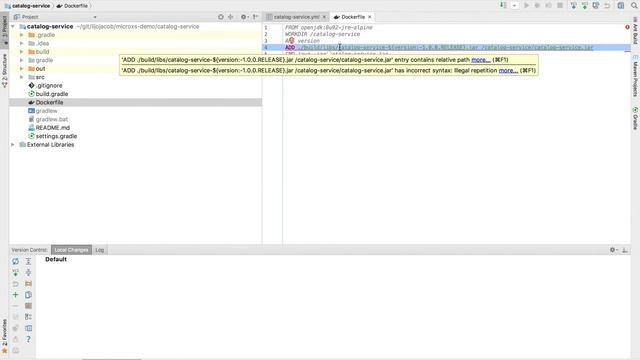The width and height of the screenshot is (640, 360).
Task: Click the VCS commit icon in Local Changes
Action: pos(16,272)
